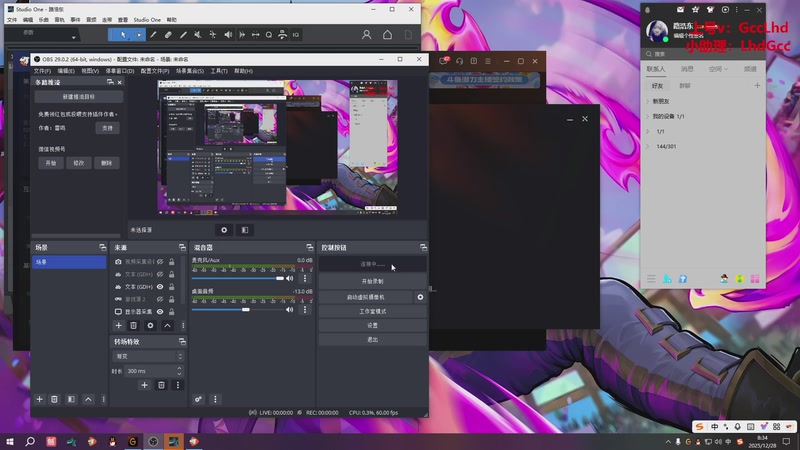Hide the visible 文本 (GDI+) source
Image resolution: width=800 pixels, height=450 pixels.
click(x=160, y=287)
